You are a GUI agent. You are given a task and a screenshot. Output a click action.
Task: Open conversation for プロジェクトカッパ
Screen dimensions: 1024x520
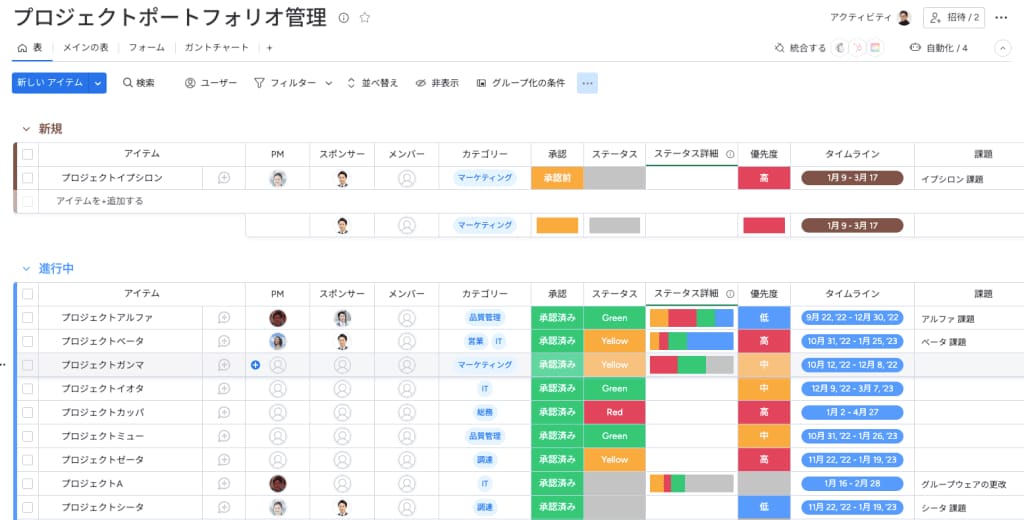pos(224,412)
